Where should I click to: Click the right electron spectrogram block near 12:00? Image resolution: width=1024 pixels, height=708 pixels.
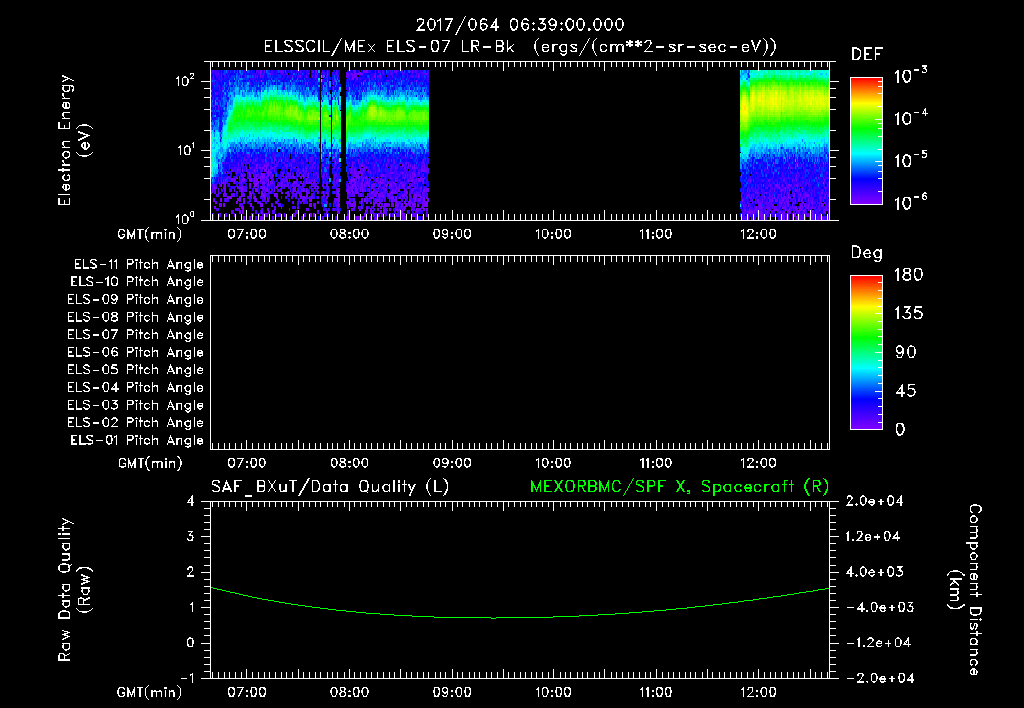pyautogui.click(x=784, y=144)
